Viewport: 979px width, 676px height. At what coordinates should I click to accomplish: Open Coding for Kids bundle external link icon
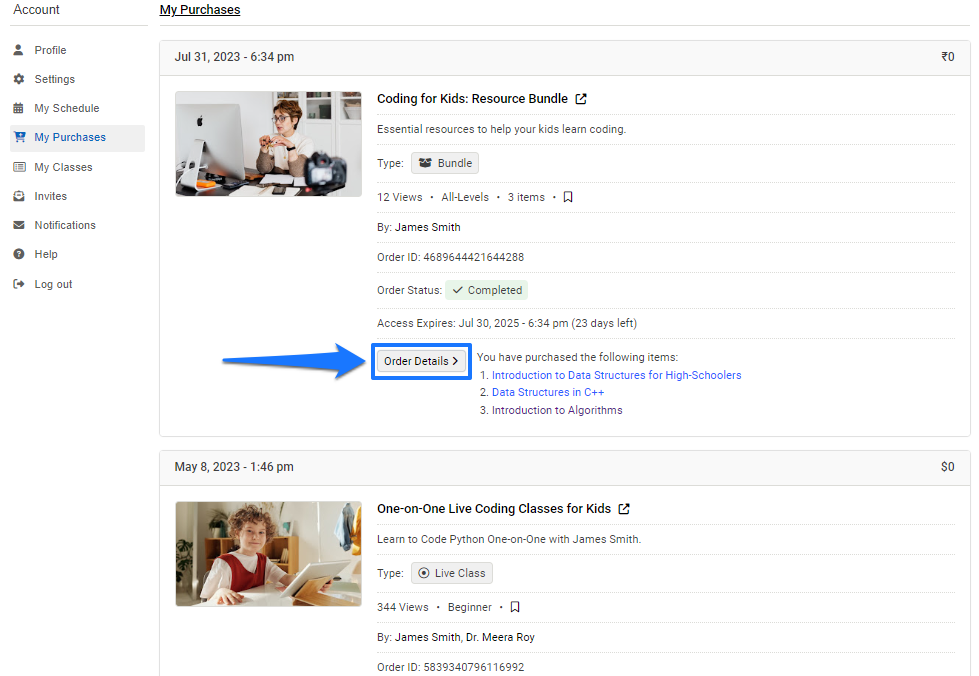581,99
